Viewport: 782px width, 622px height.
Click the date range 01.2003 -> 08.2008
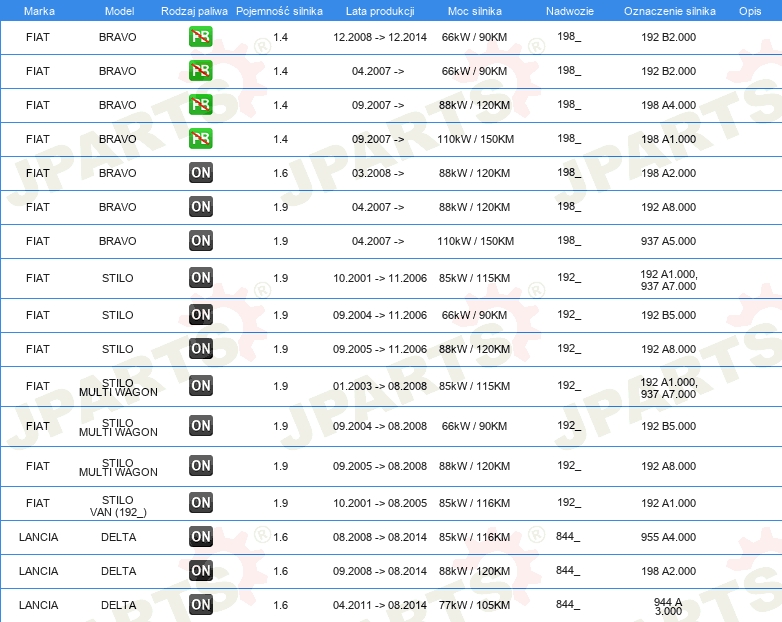[380, 386]
